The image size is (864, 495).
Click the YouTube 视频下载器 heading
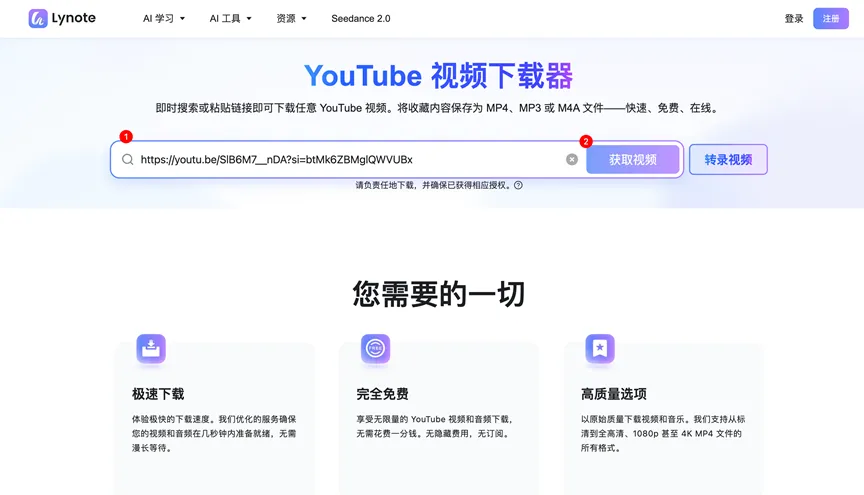pyautogui.click(x=439, y=76)
